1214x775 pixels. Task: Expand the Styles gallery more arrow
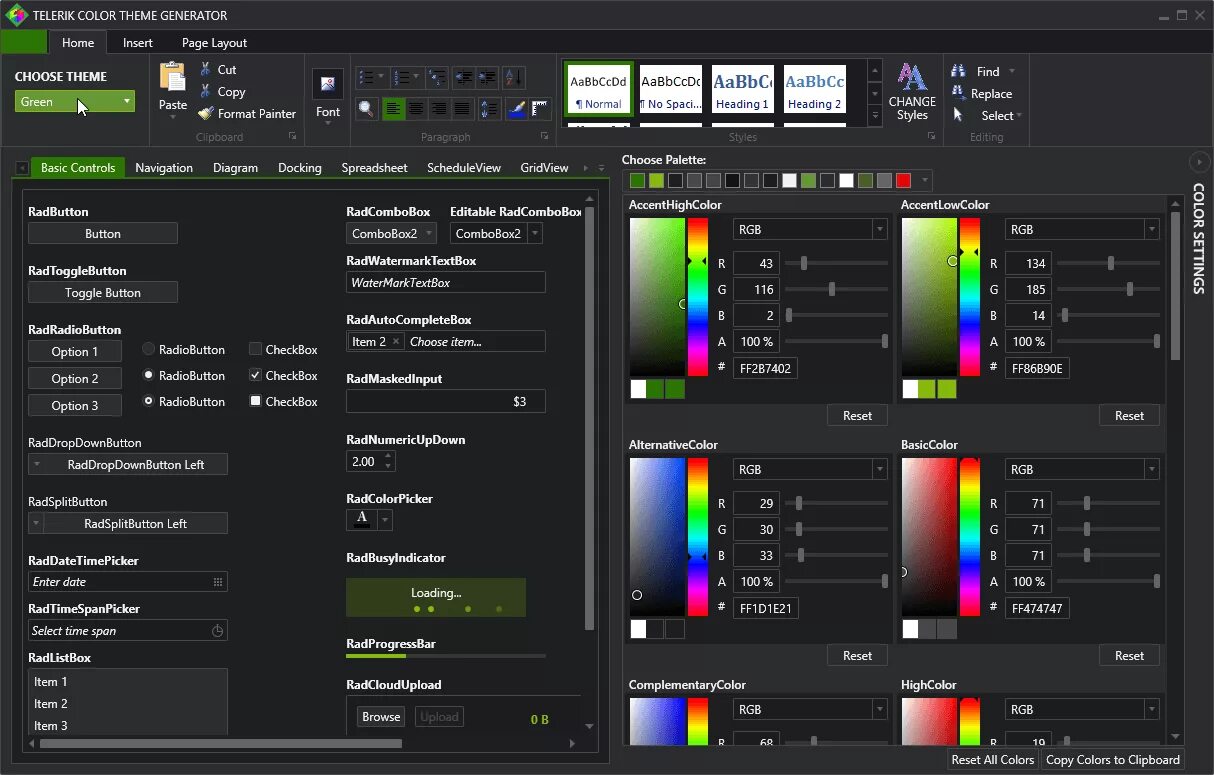click(x=875, y=115)
